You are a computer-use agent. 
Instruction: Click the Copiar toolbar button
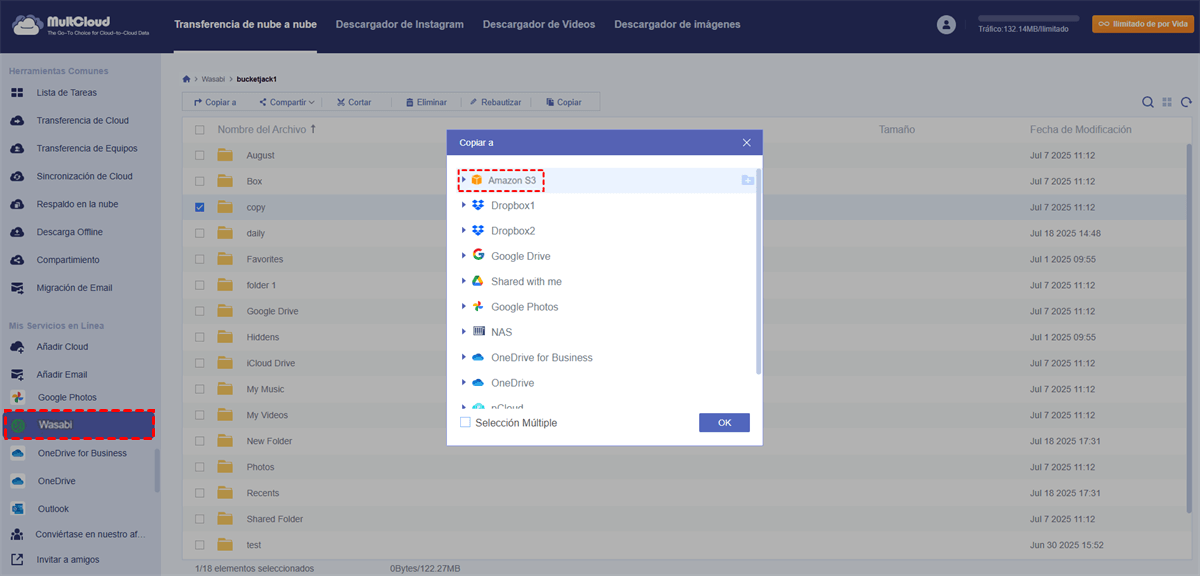click(564, 102)
